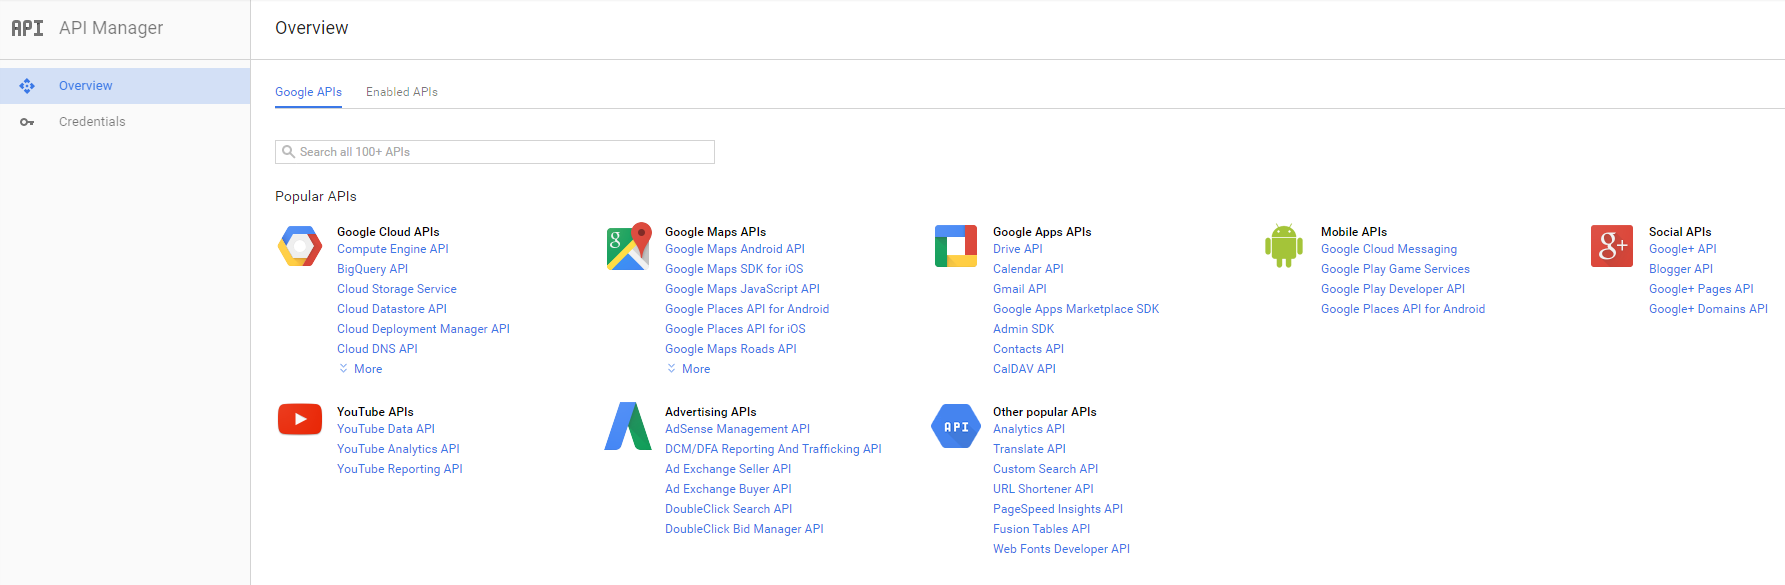The image size is (1785, 585).
Task: Click the Google+ Social APIs icon
Action: tap(1612, 246)
